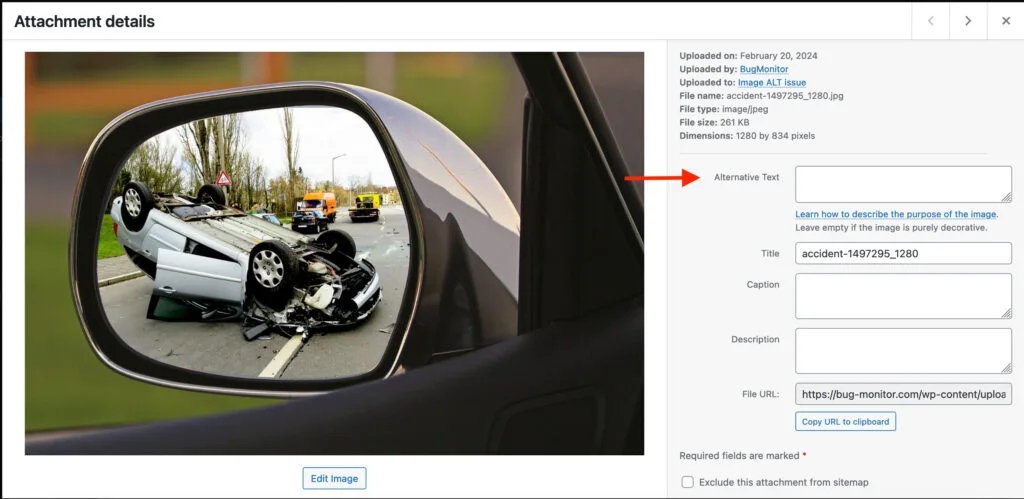Open the Image ALT issue link
This screenshot has height=499, width=1024.
772,82
